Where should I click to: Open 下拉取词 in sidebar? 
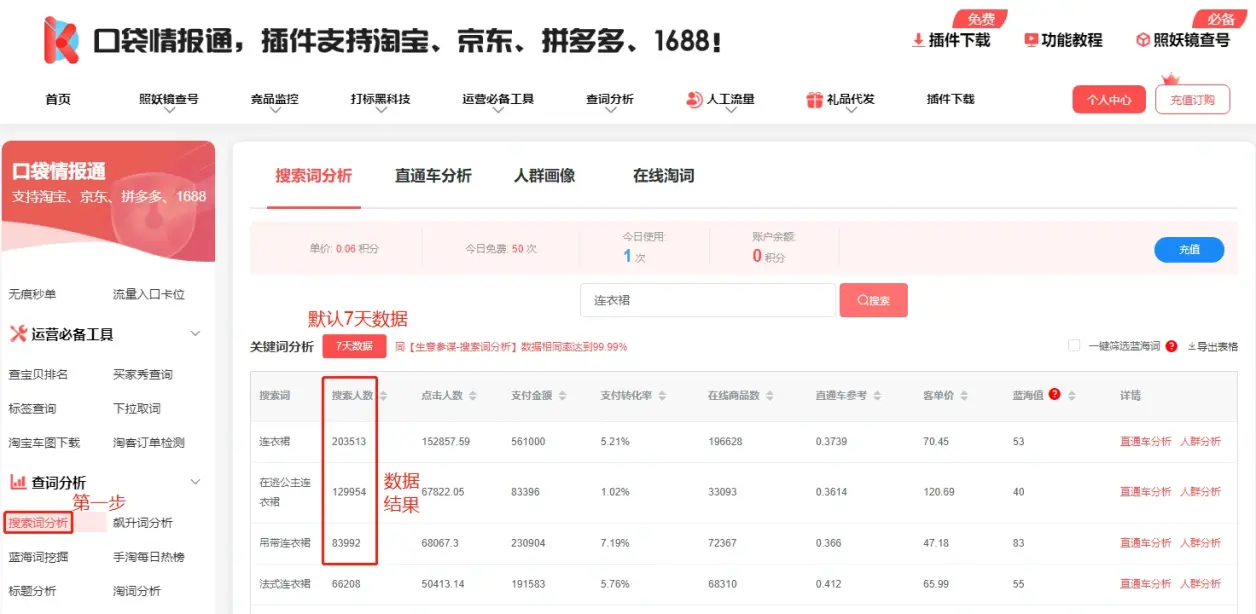[x=137, y=408]
